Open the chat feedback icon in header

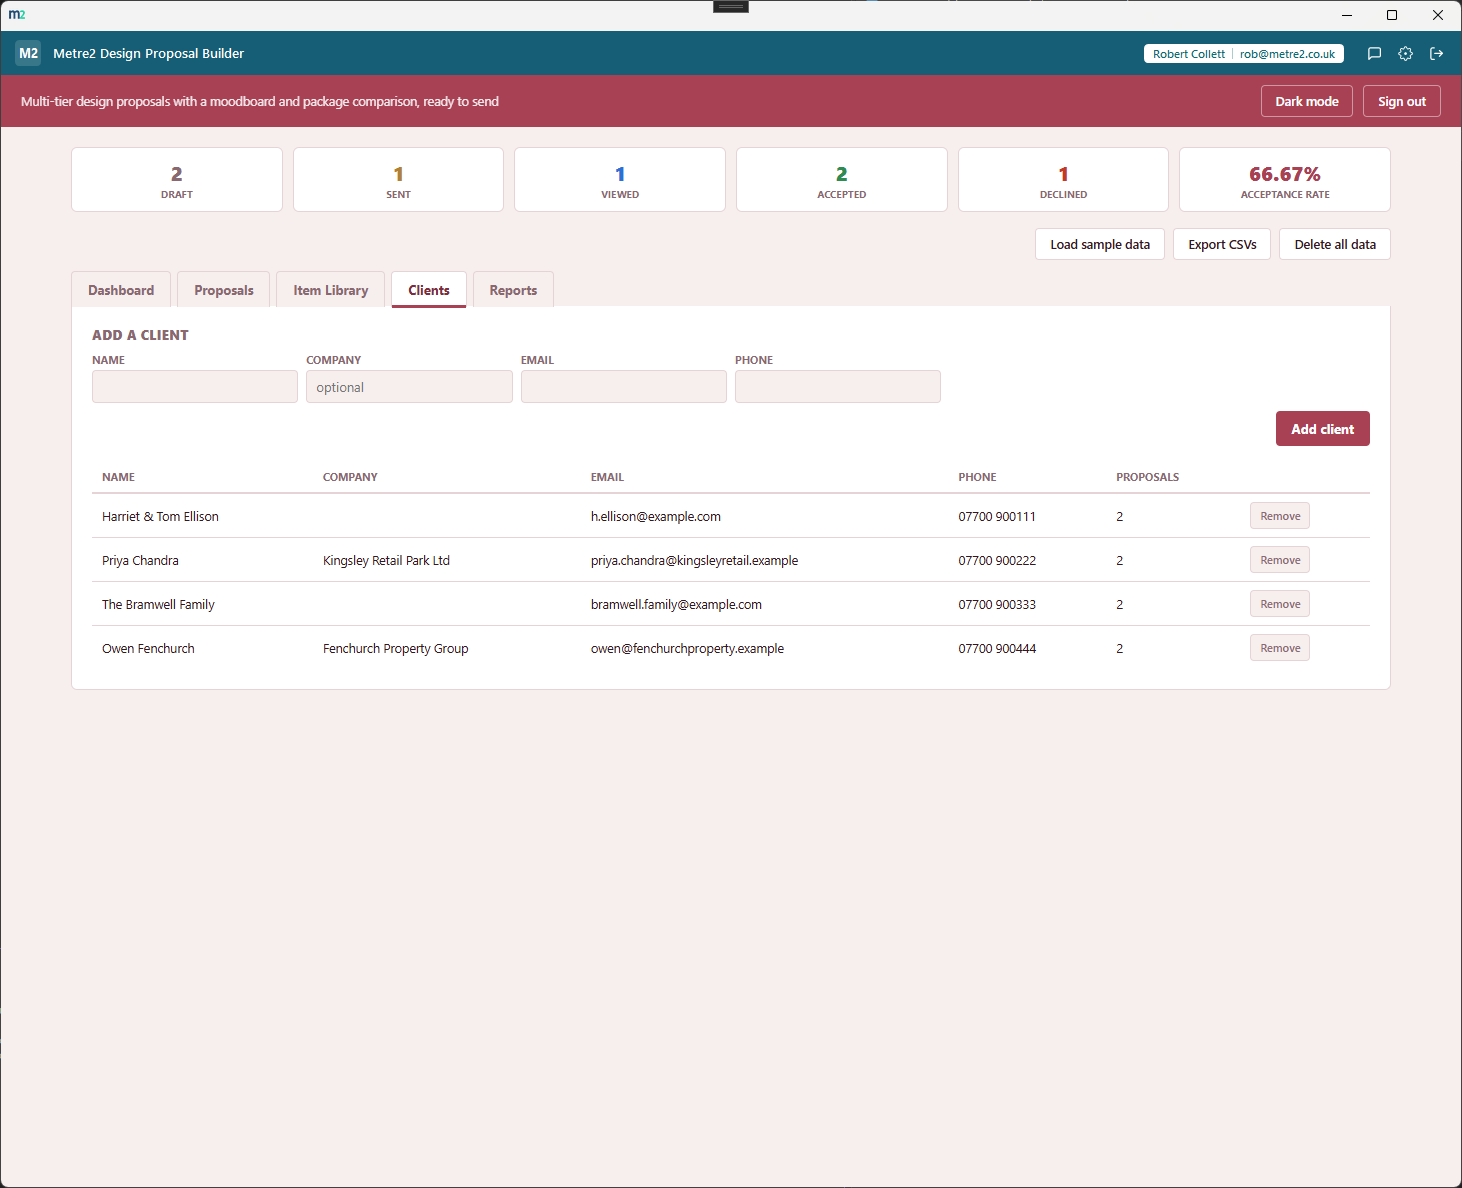[1374, 54]
